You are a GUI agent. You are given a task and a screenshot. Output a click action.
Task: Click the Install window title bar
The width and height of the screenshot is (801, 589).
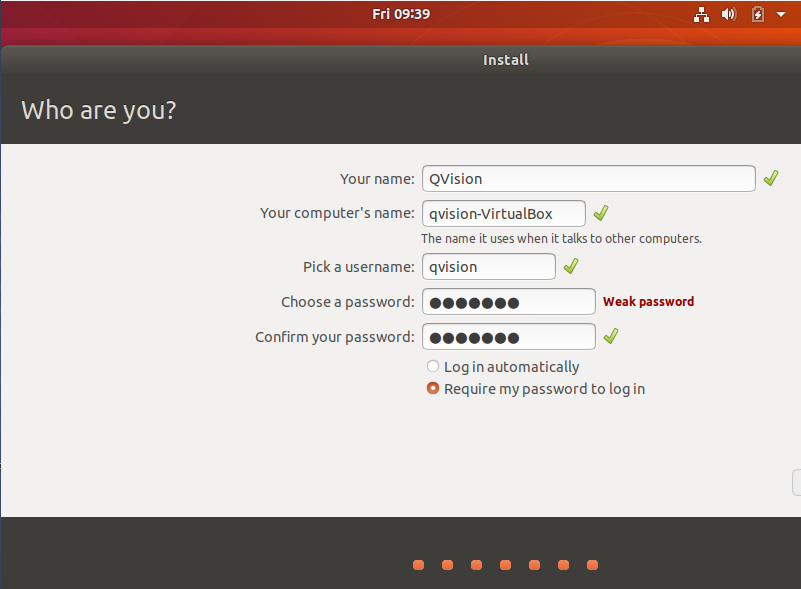505,60
